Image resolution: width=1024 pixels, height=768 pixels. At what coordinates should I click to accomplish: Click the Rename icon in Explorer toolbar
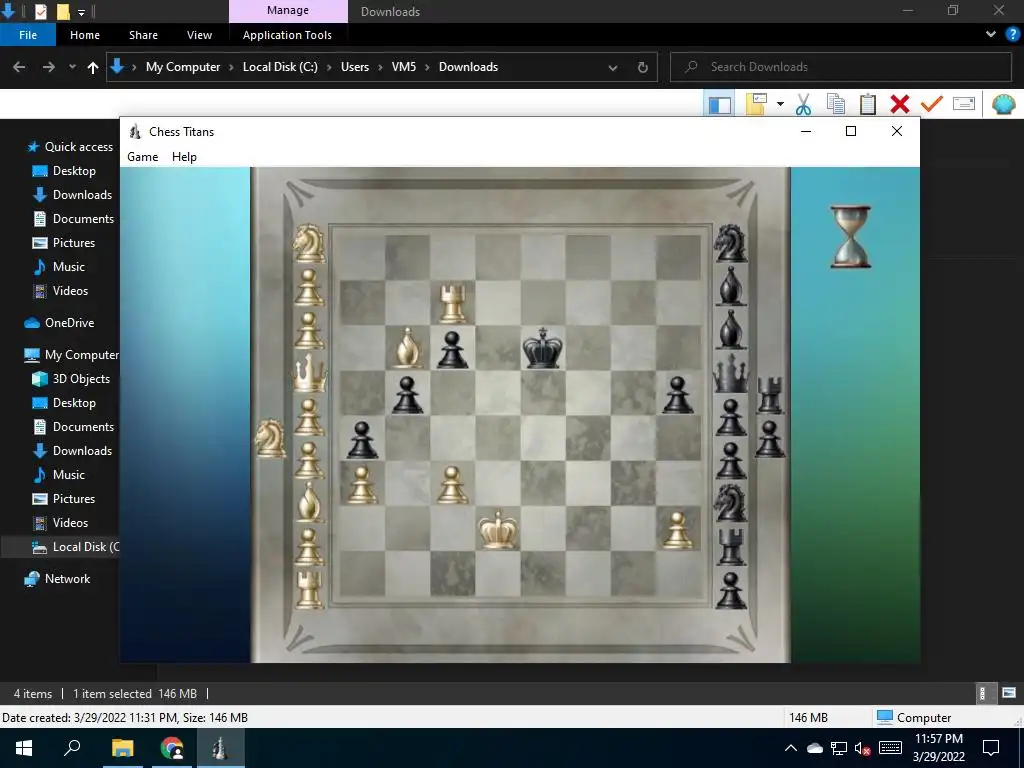(964, 104)
